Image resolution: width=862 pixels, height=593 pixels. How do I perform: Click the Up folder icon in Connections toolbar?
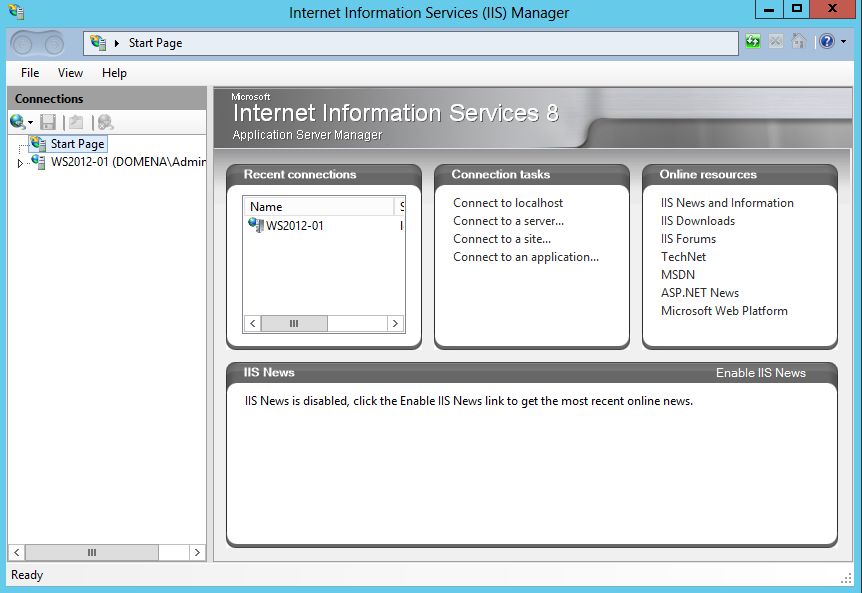click(76, 122)
